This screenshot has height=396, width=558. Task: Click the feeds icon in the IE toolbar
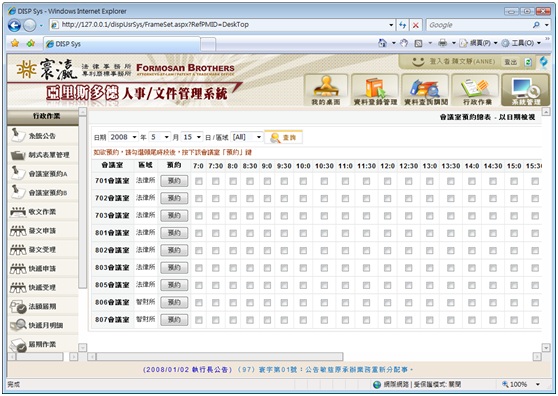coord(419,43)
